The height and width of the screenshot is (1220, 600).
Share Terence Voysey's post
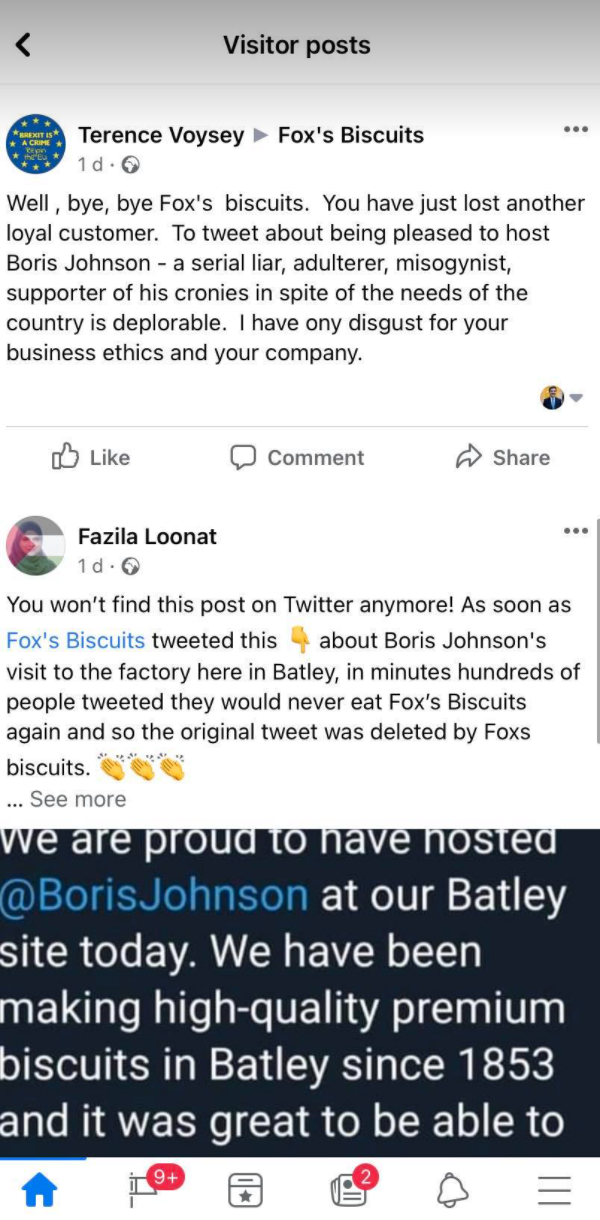[x=502, y=457]
